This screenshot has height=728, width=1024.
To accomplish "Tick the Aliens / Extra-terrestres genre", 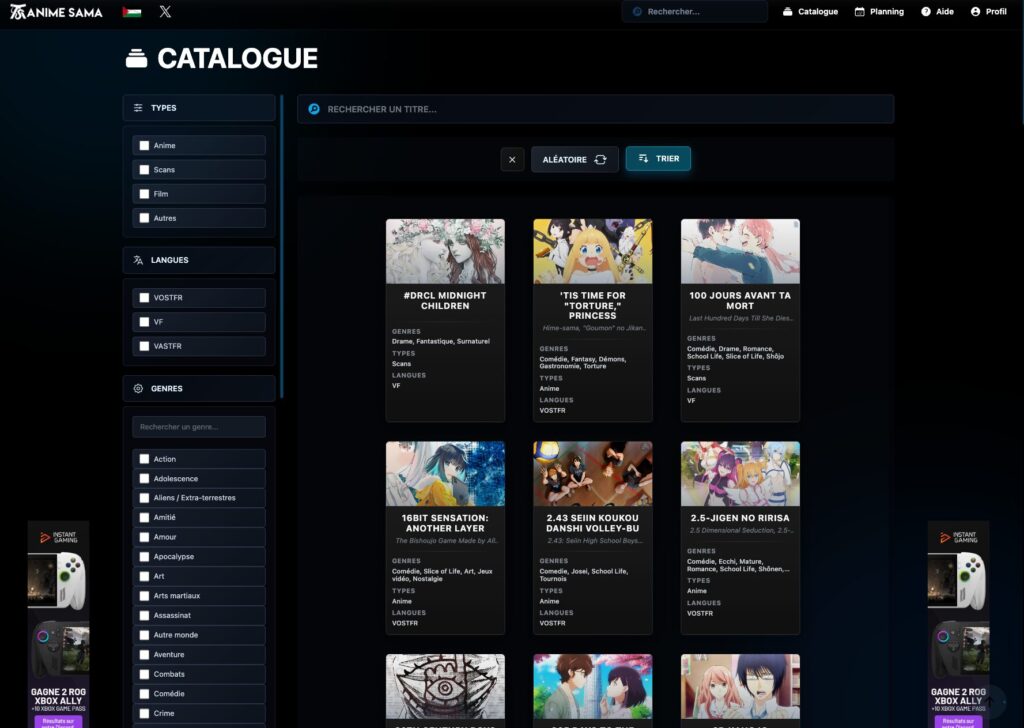I will [x=144, y=498].
